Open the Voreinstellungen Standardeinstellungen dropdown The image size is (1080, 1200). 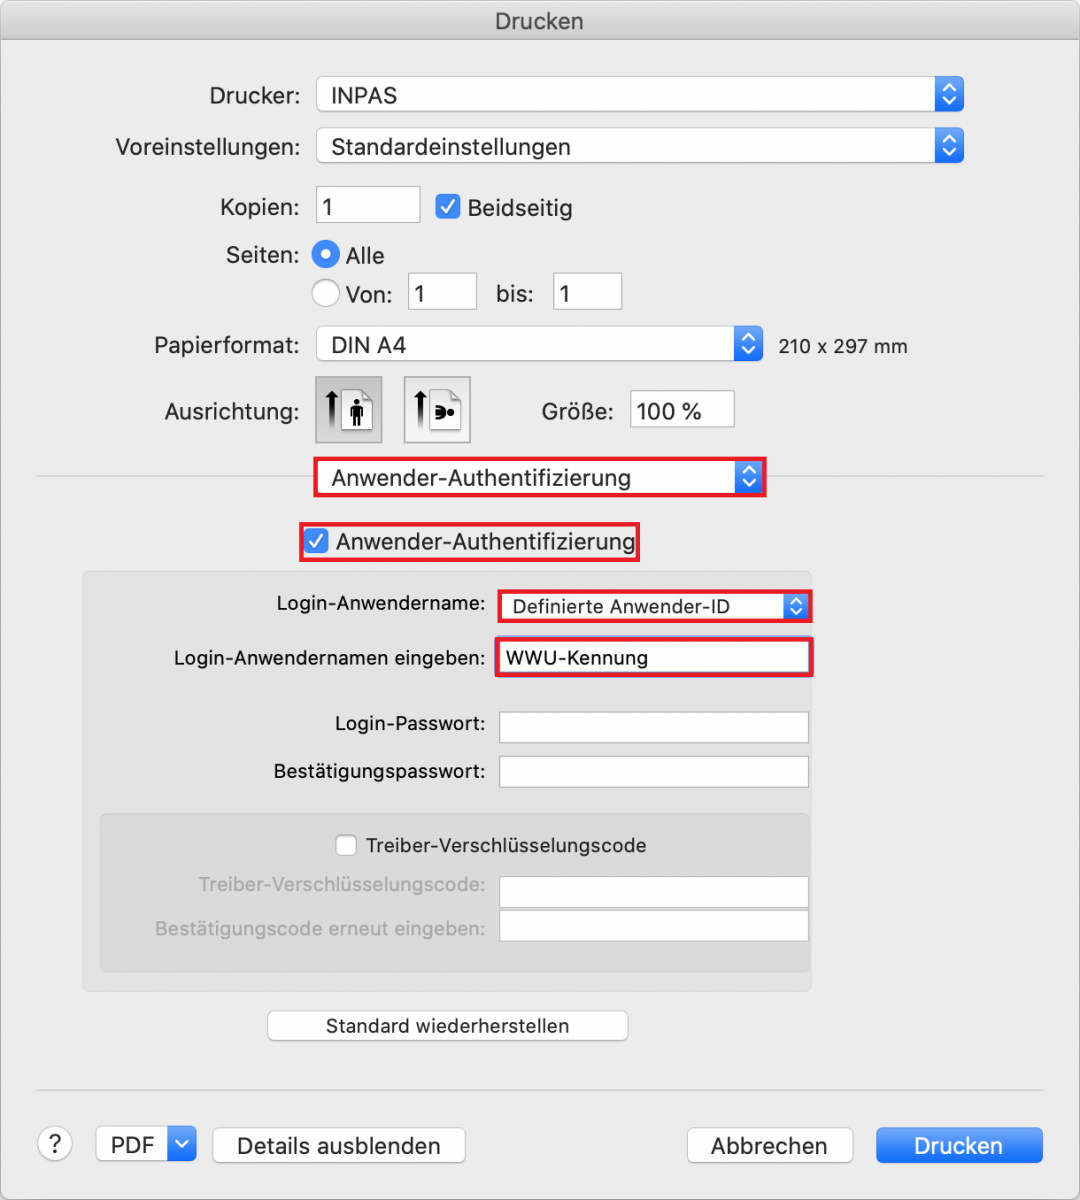[x=640, y=146]
